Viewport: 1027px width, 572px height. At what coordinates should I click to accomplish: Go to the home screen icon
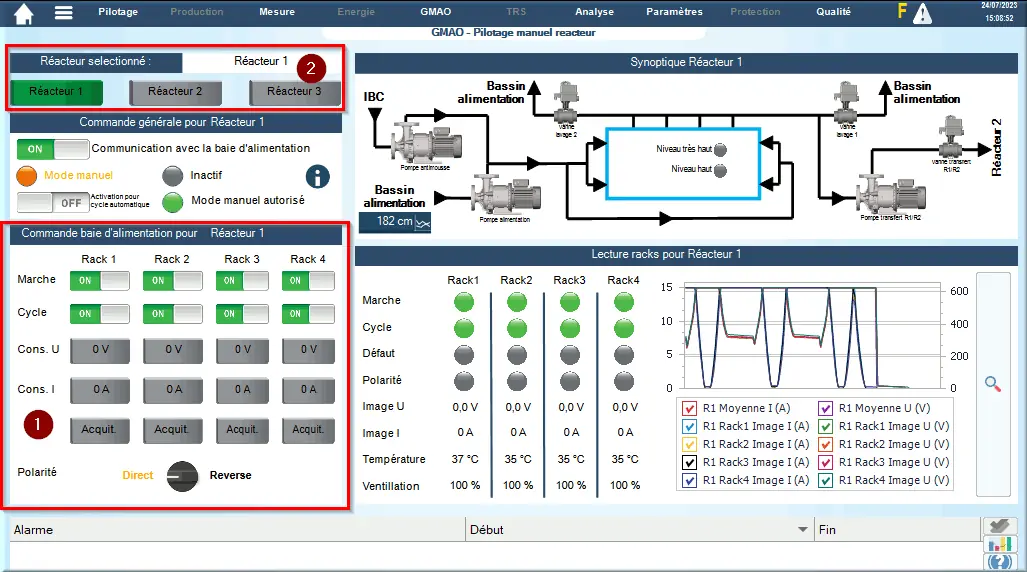pos(24,13)
